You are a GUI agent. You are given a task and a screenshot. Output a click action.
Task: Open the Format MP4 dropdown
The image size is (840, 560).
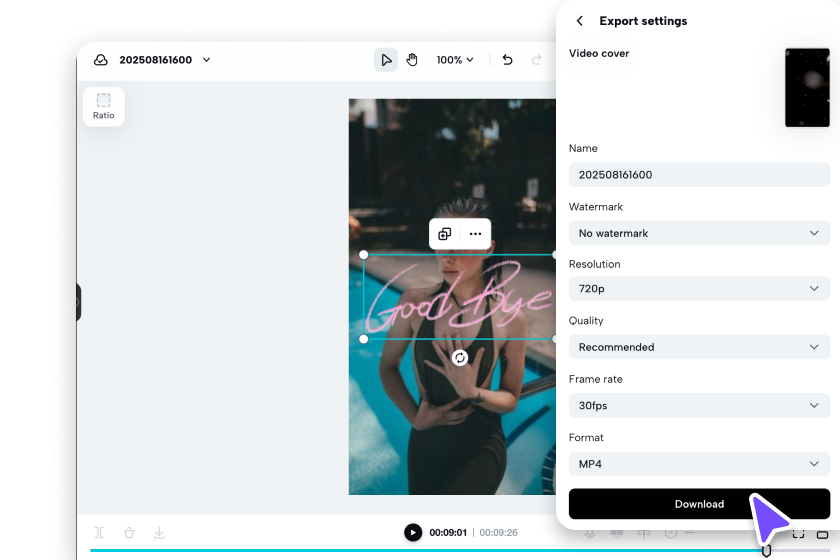(x=699, y=464)
